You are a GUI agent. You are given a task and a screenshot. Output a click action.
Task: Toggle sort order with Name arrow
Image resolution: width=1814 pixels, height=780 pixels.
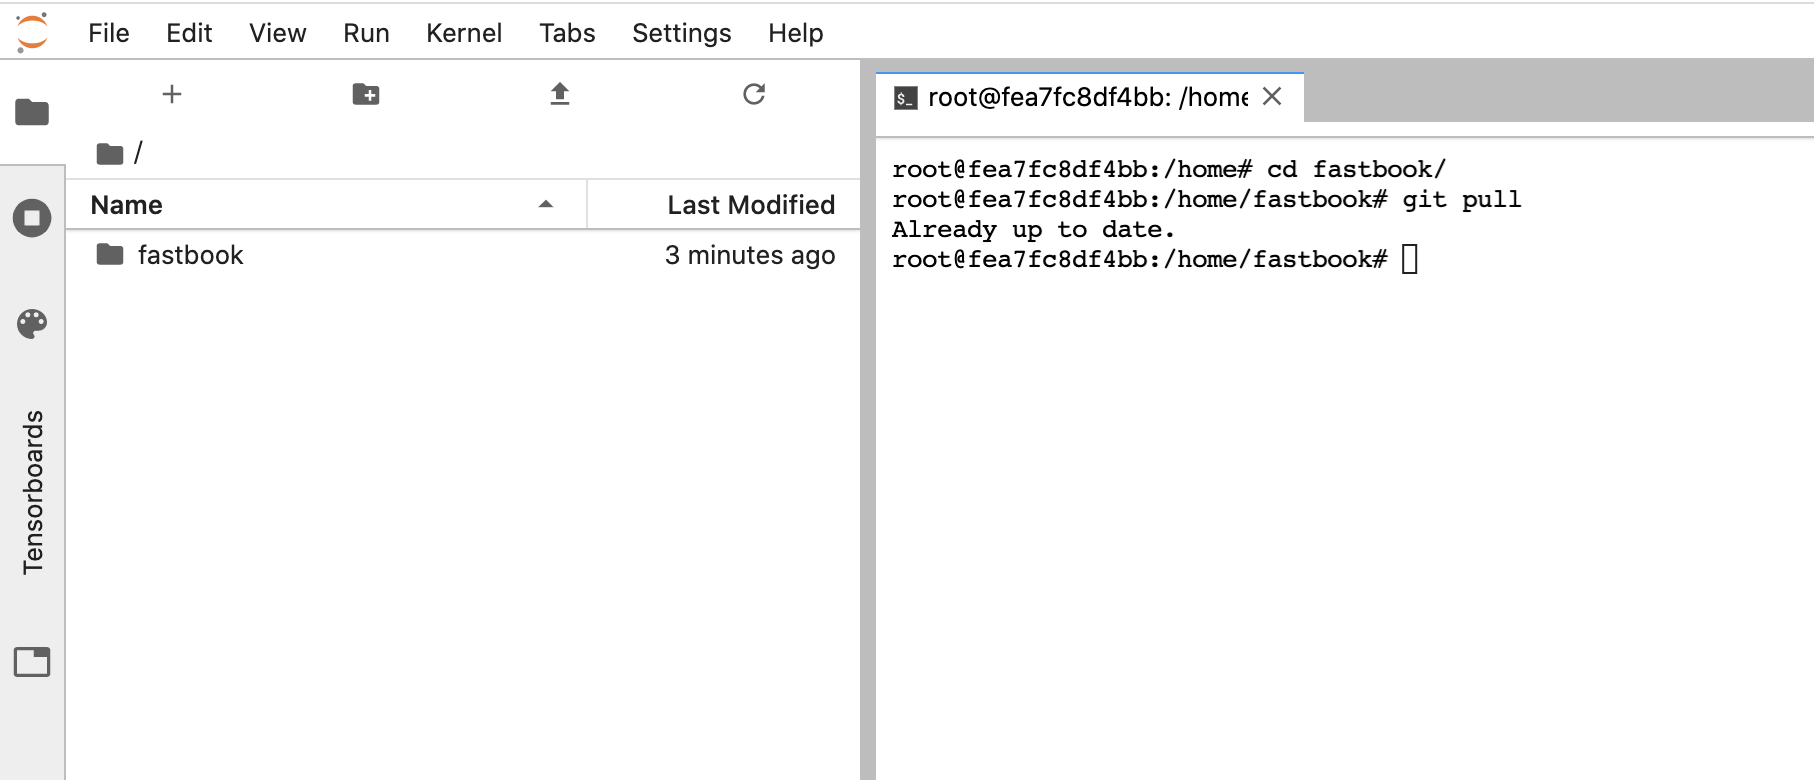[546, 205]
